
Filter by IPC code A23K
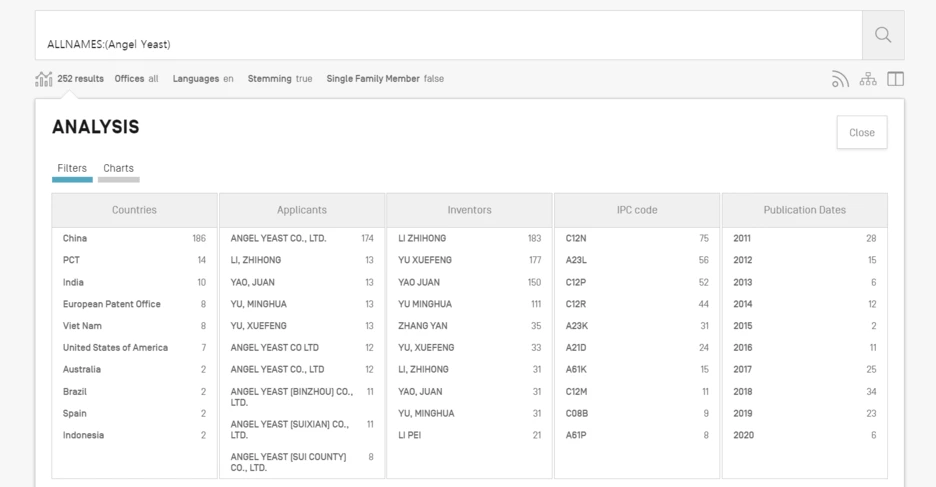tap(637, 326)
